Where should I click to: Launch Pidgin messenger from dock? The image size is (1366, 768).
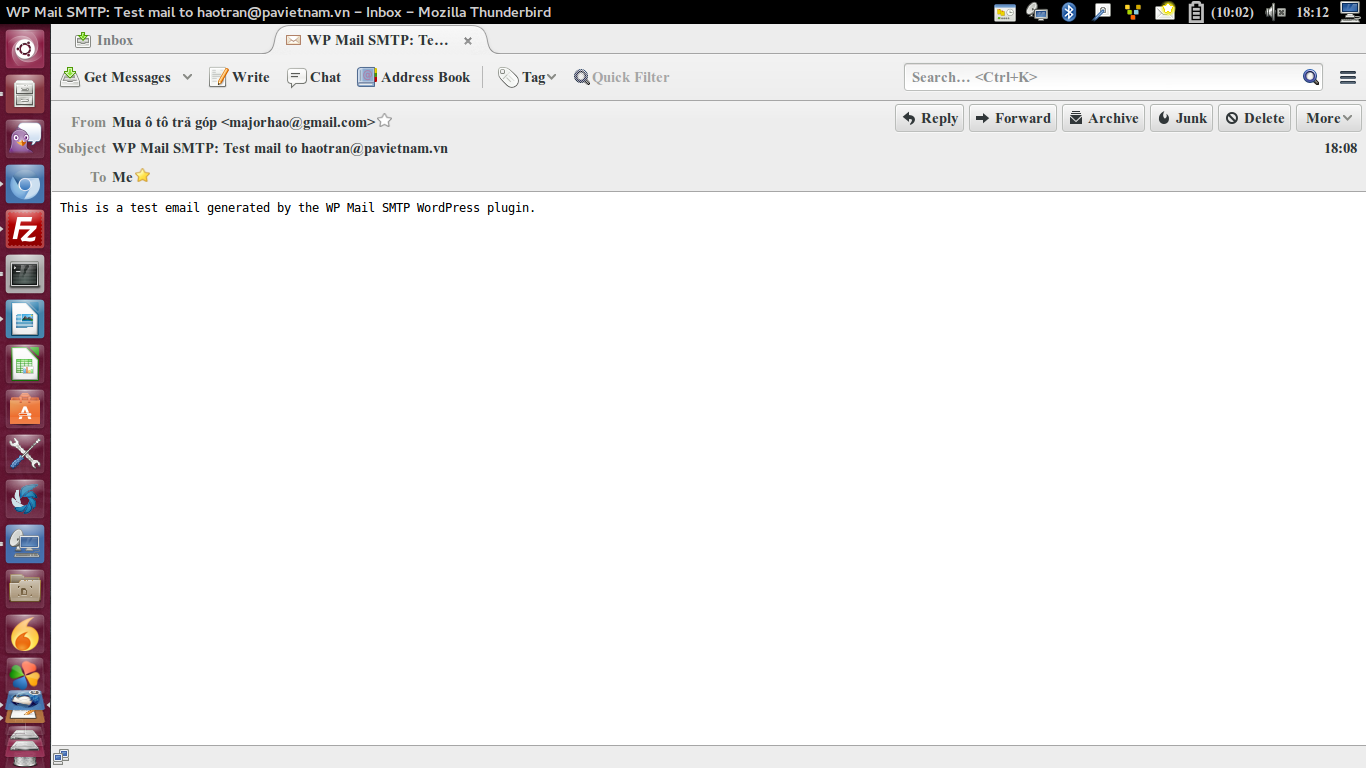tap(25, 139)
